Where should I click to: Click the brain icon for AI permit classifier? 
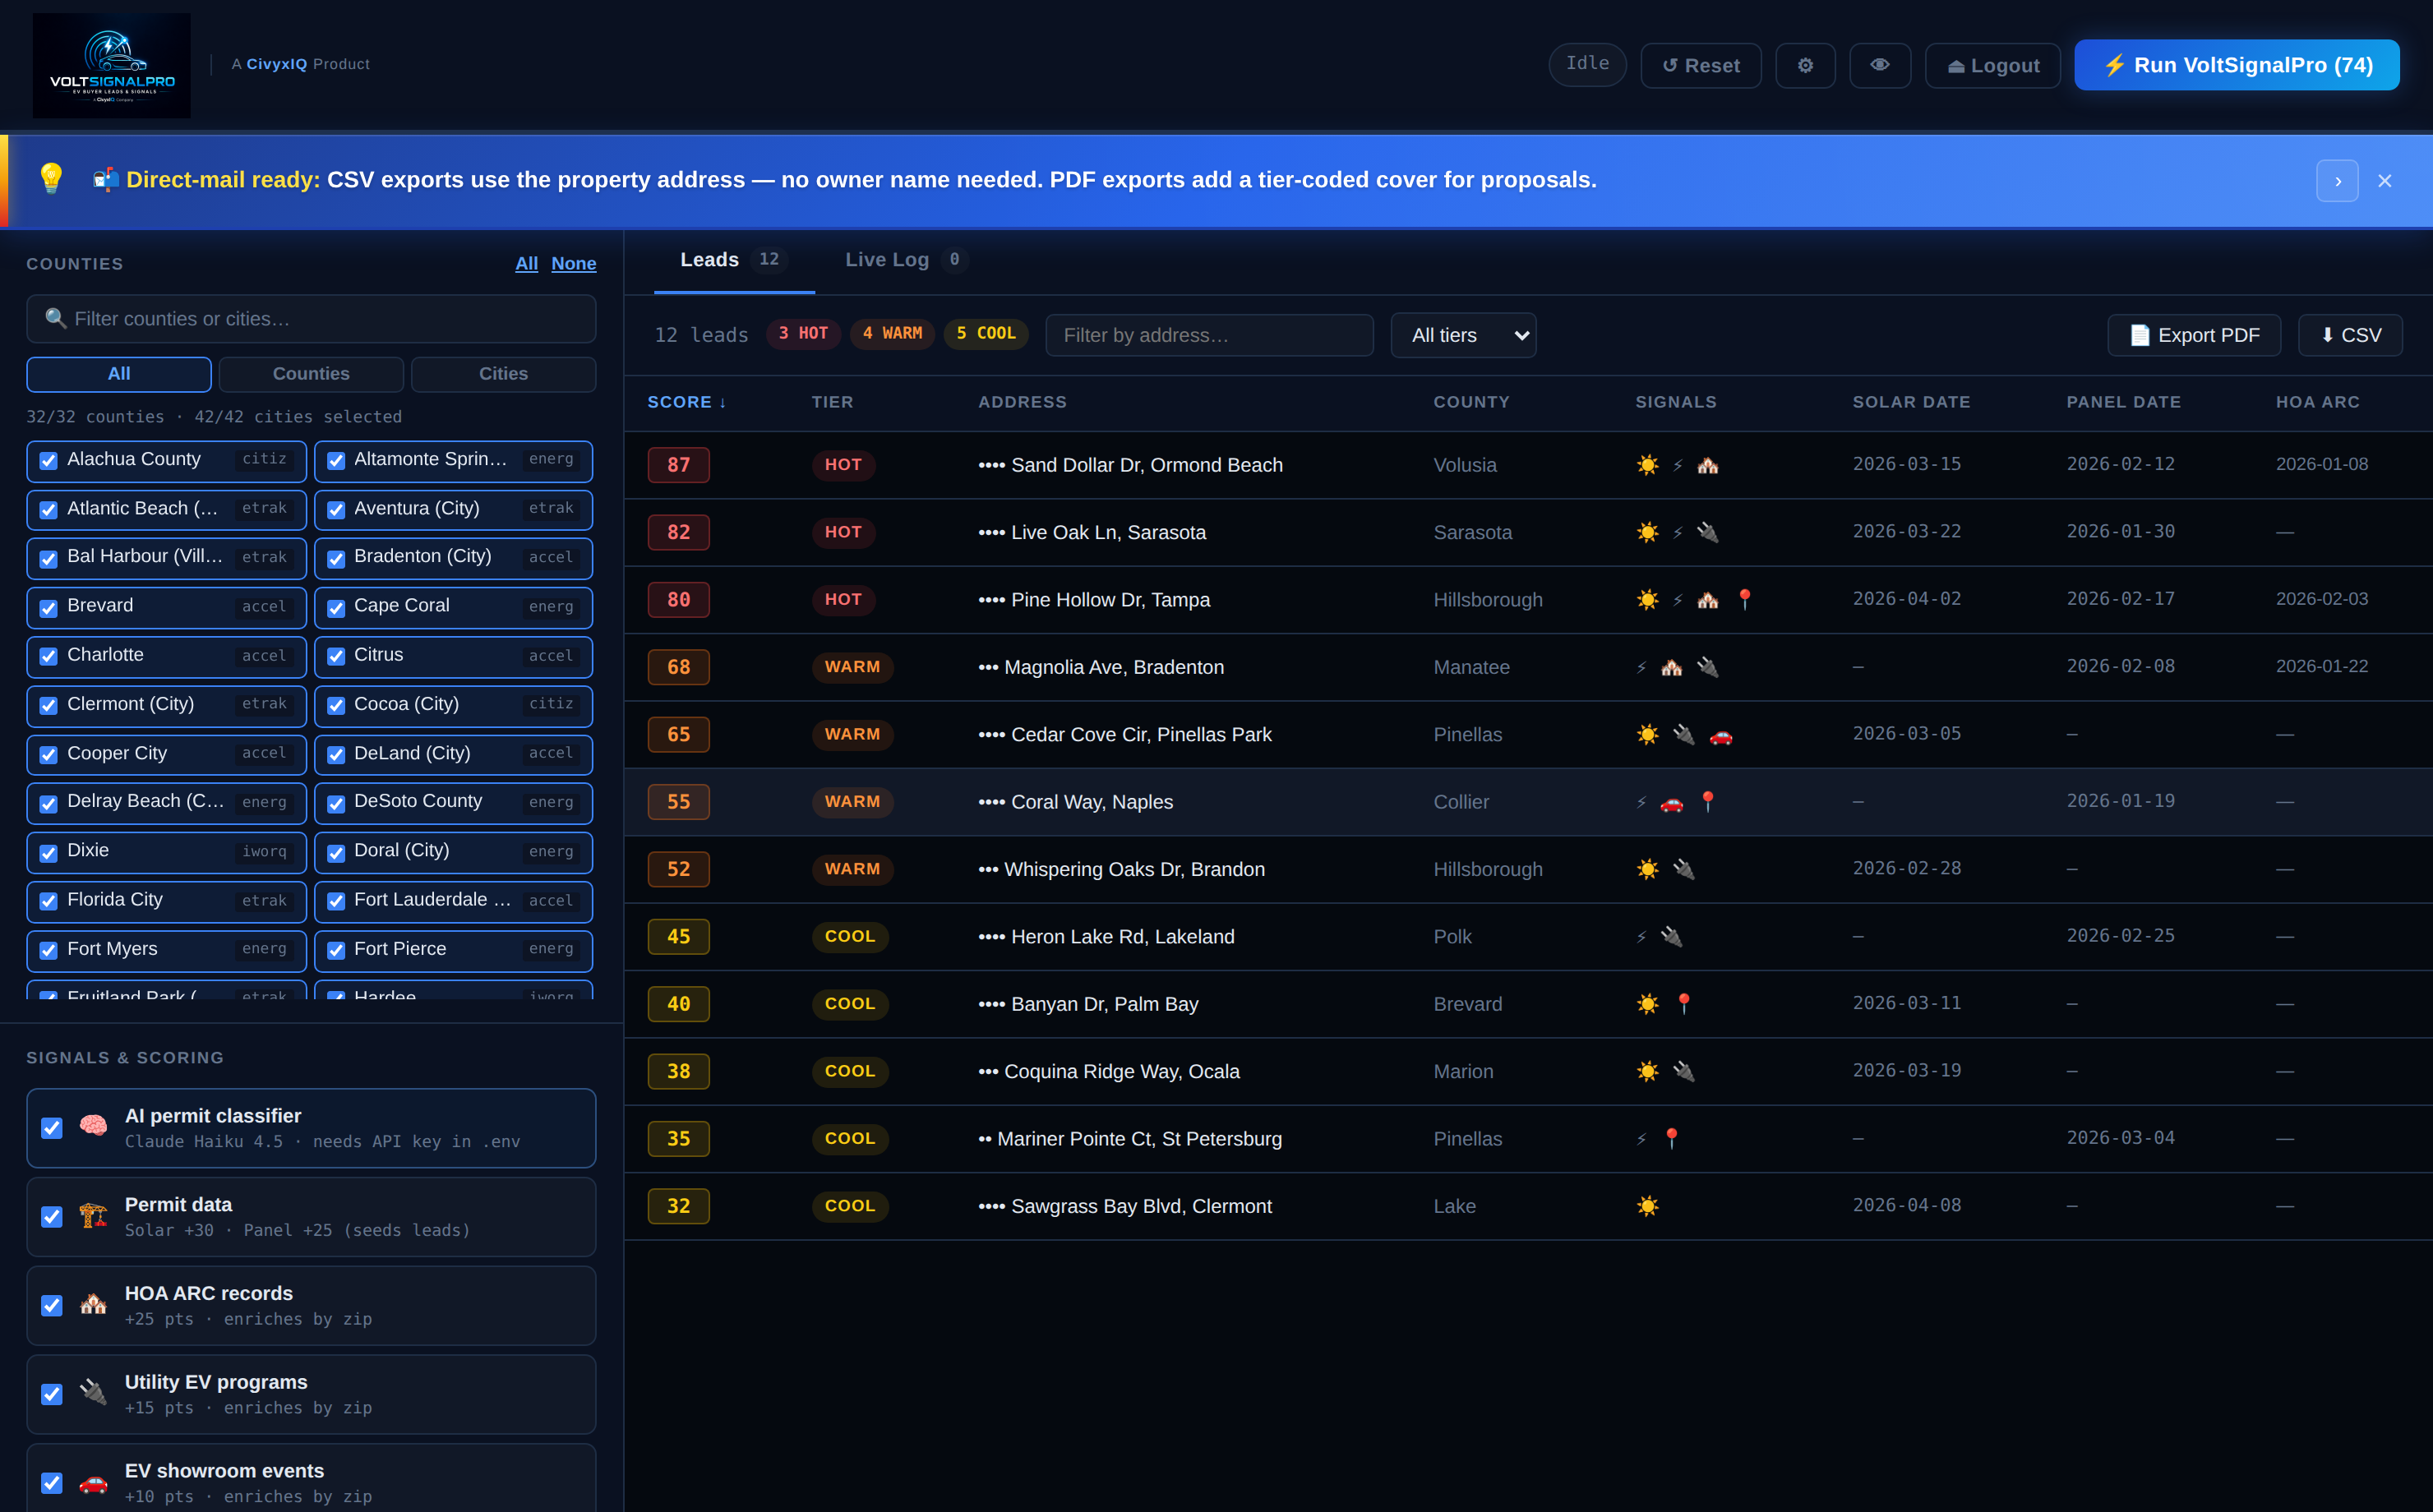[x=93, y=1126]
